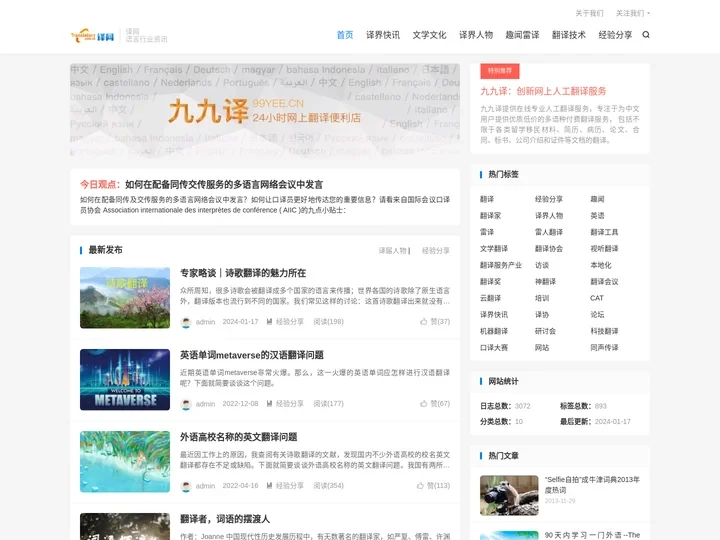Click the 诗歌翻译 landscape thumbnail
This screenshot has height=540, width=720.
[125, 298]
